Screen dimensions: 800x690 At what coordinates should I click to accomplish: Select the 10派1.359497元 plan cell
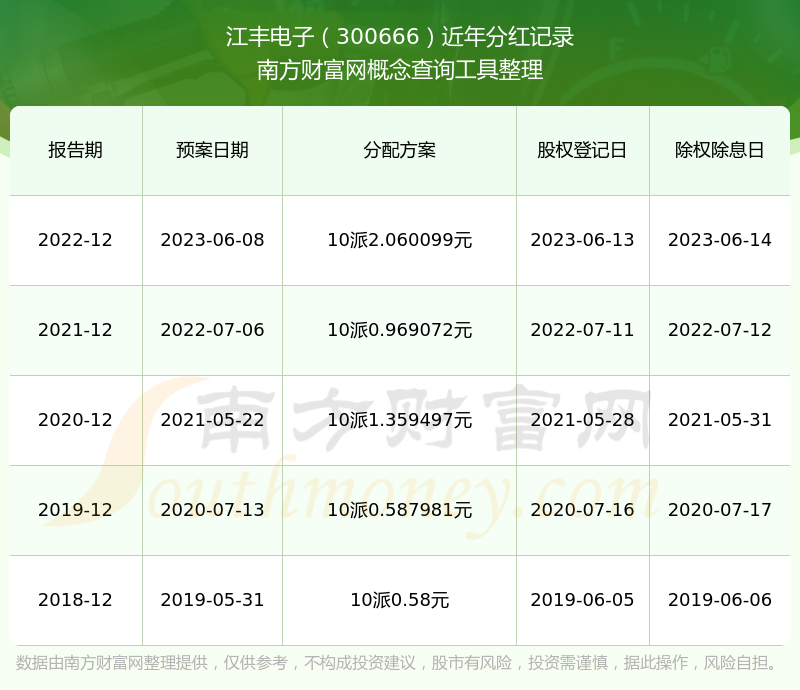point(399,420)
